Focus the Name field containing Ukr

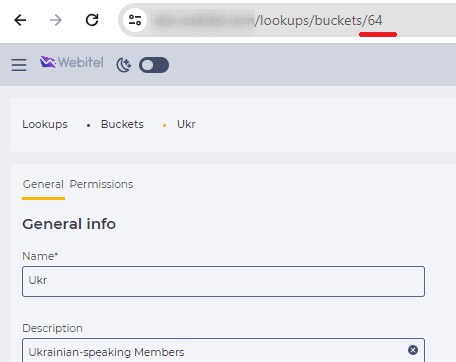click(223, 281)
